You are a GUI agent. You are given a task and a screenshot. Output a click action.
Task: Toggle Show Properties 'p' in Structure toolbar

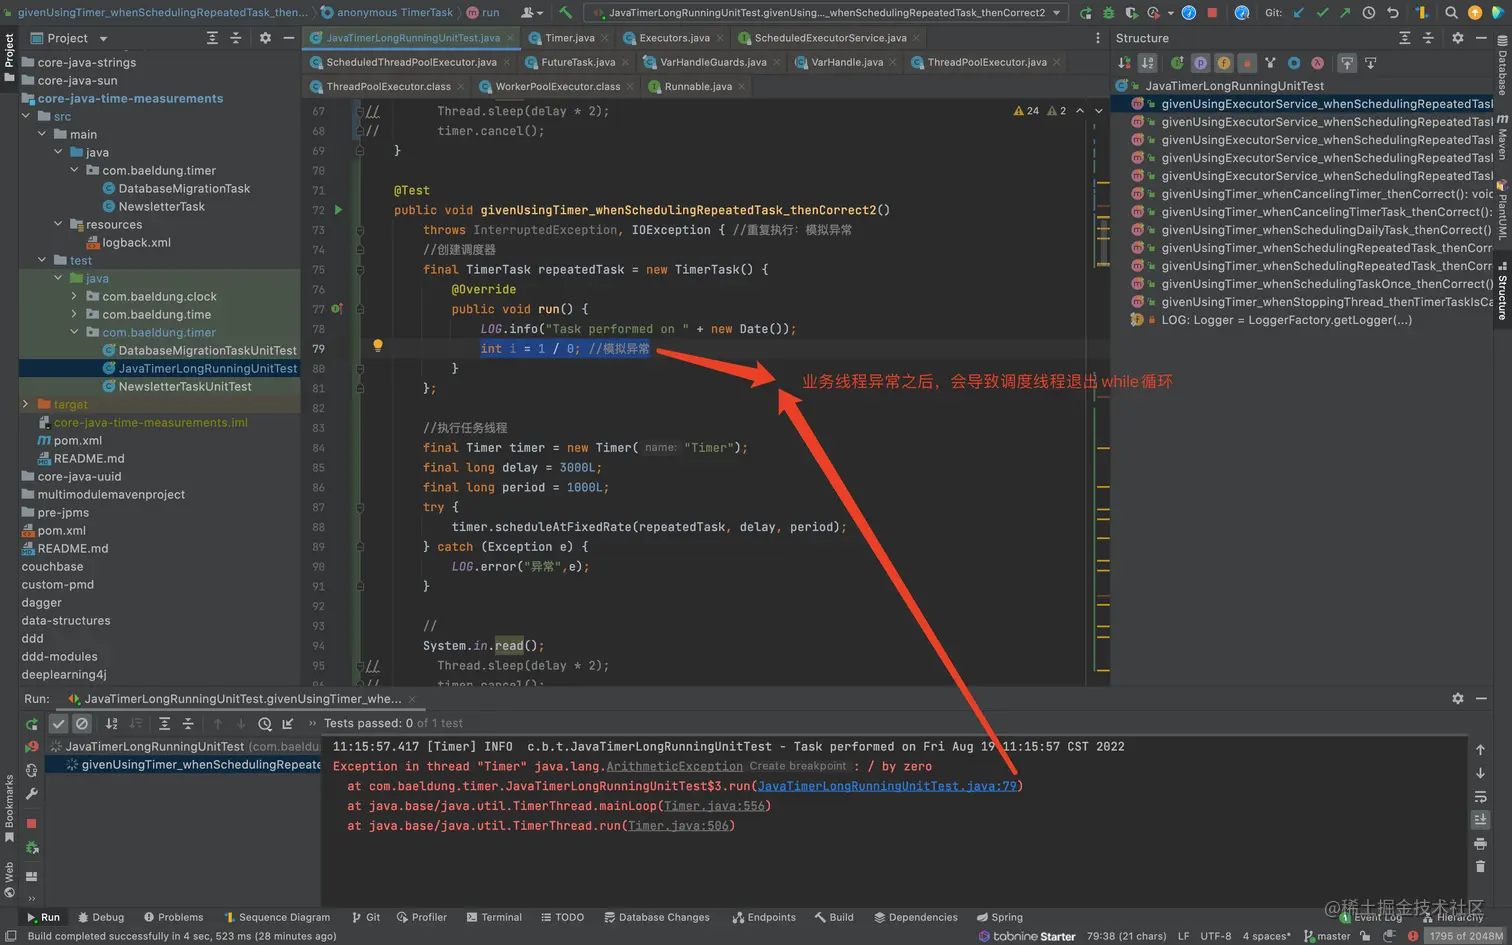pyautogui.click(x=1200, y=63)
